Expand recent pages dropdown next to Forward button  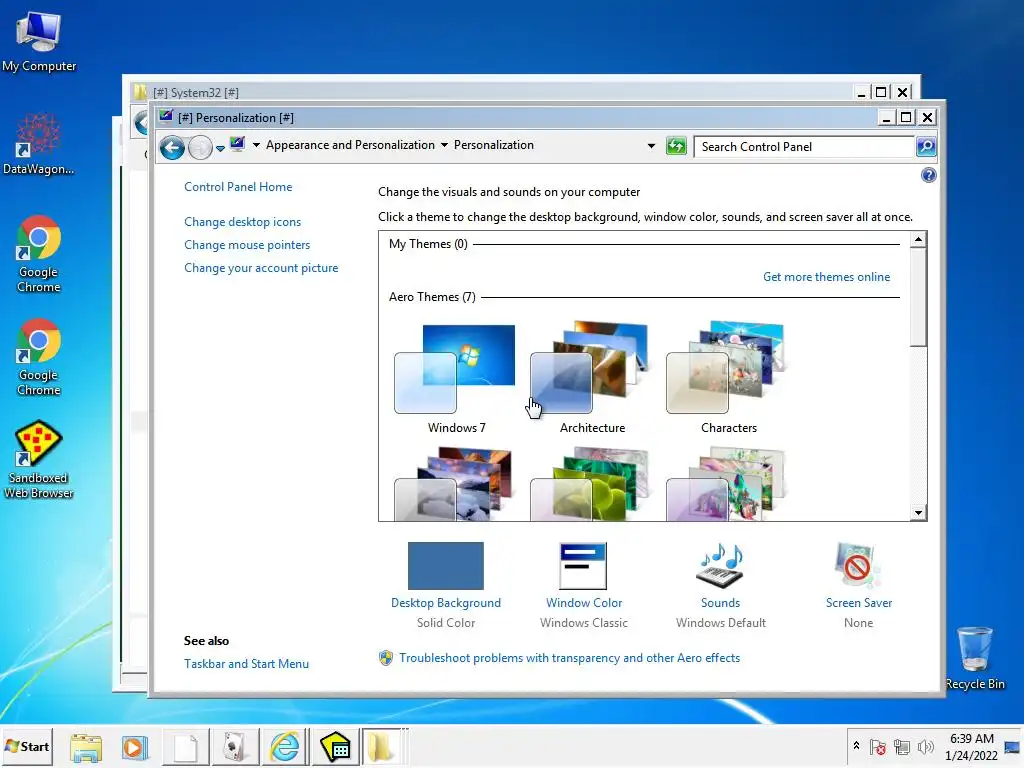tap(220, 148)
